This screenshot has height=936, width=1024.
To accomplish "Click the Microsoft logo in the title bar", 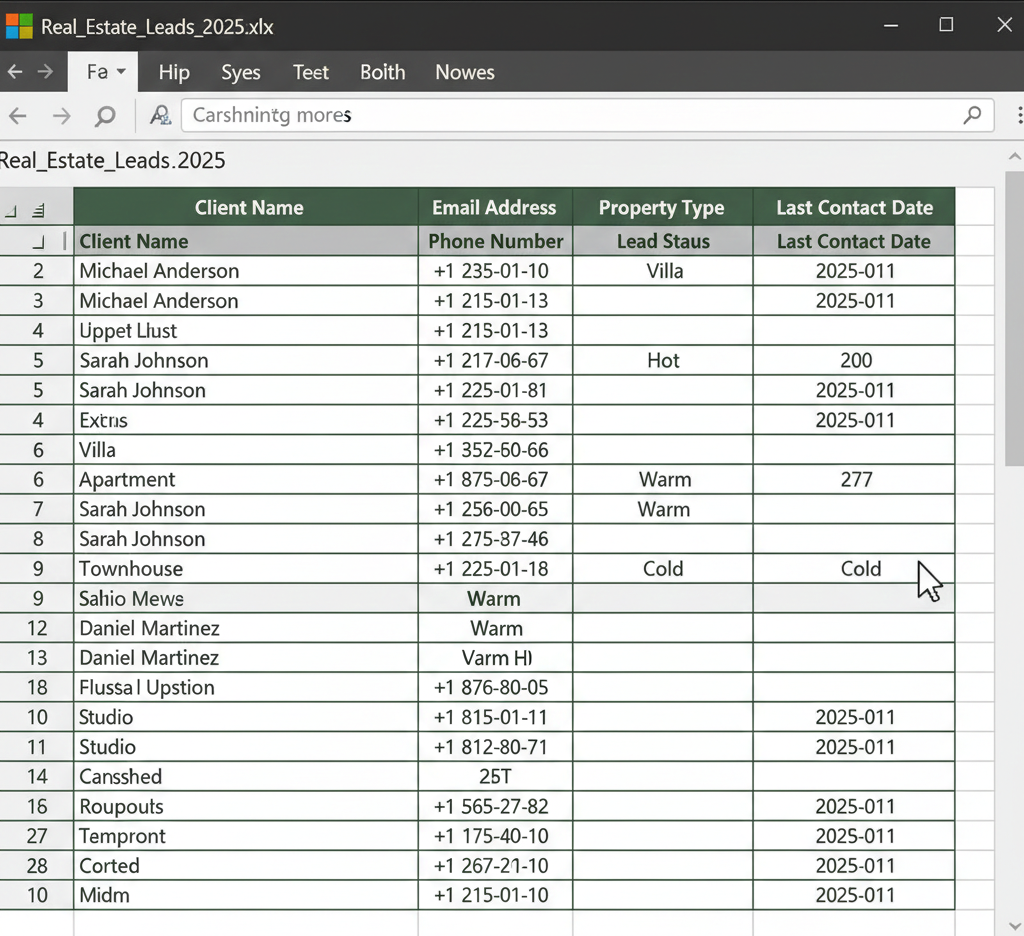I will (x=19, y=27).
